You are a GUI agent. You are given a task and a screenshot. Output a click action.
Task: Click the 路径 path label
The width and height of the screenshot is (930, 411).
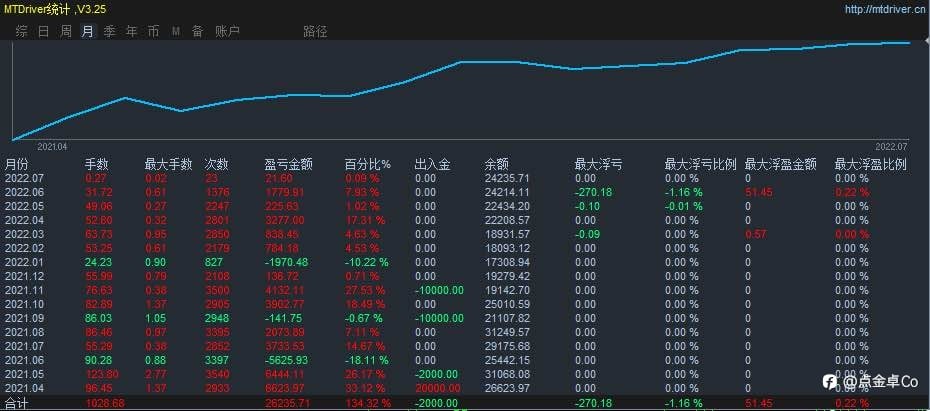315,31
